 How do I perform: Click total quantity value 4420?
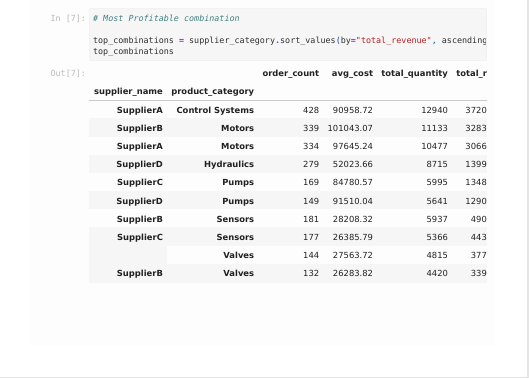[437, 273]
